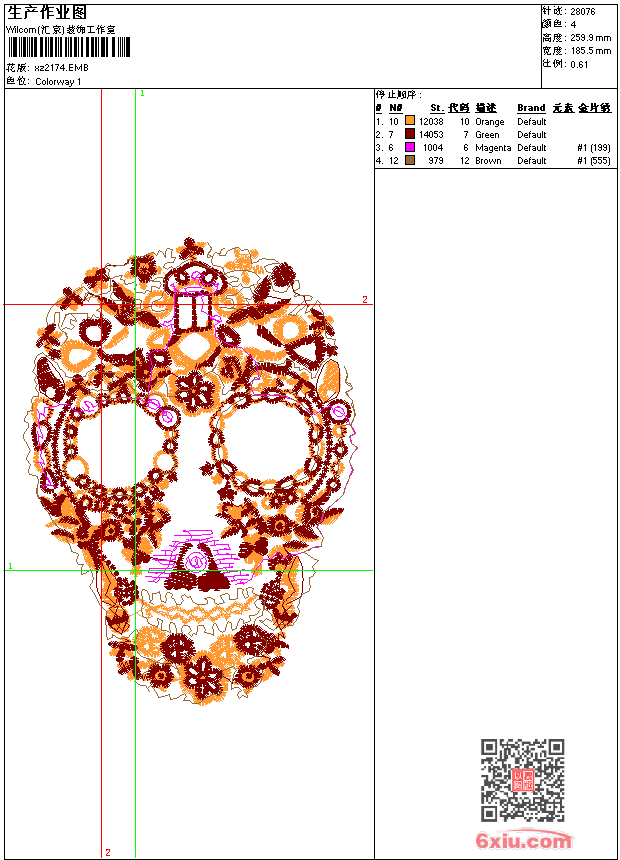
Task: Click the 生产作业图 worksheet title
Action: click(47, 12)
